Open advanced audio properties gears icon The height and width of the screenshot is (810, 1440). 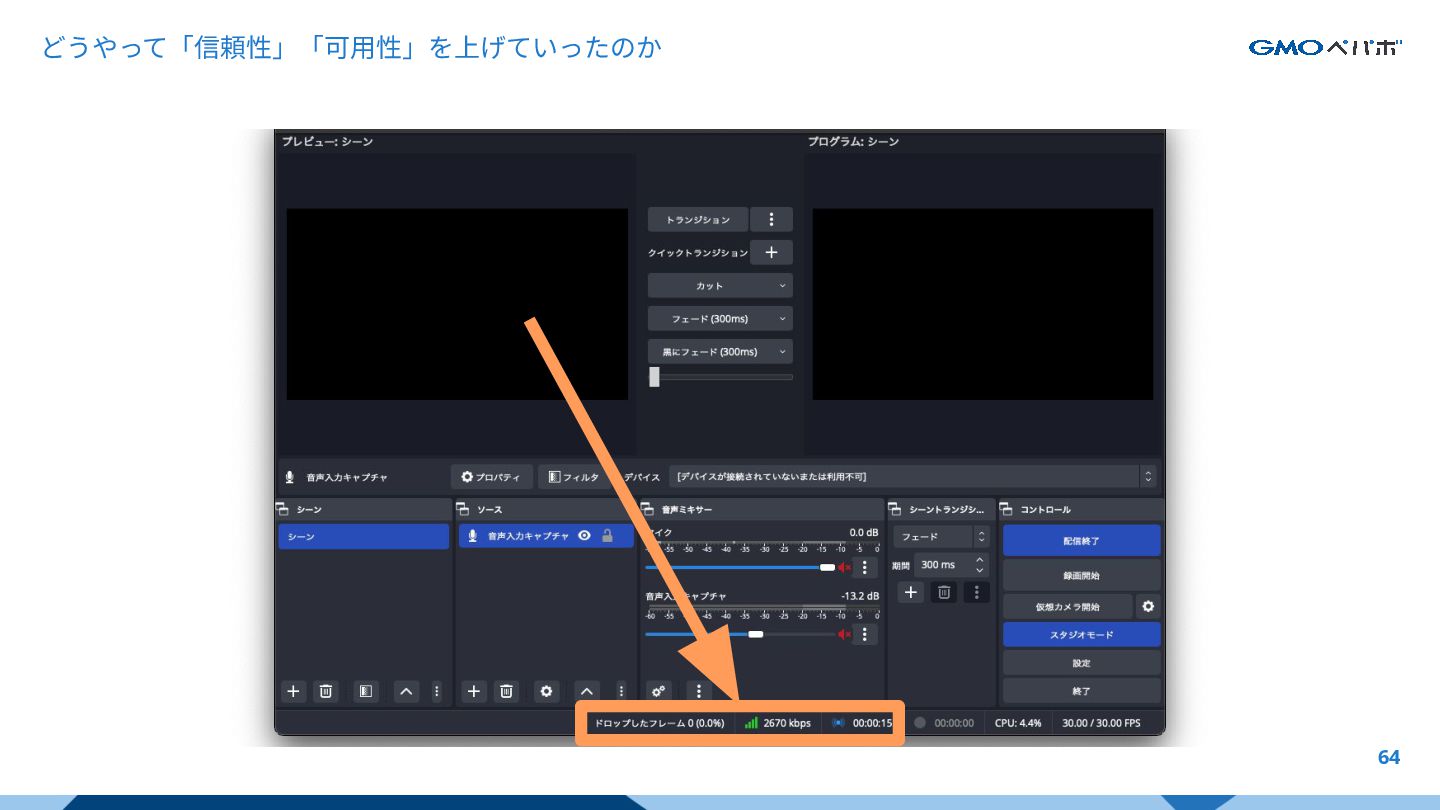tap(658, 691)
